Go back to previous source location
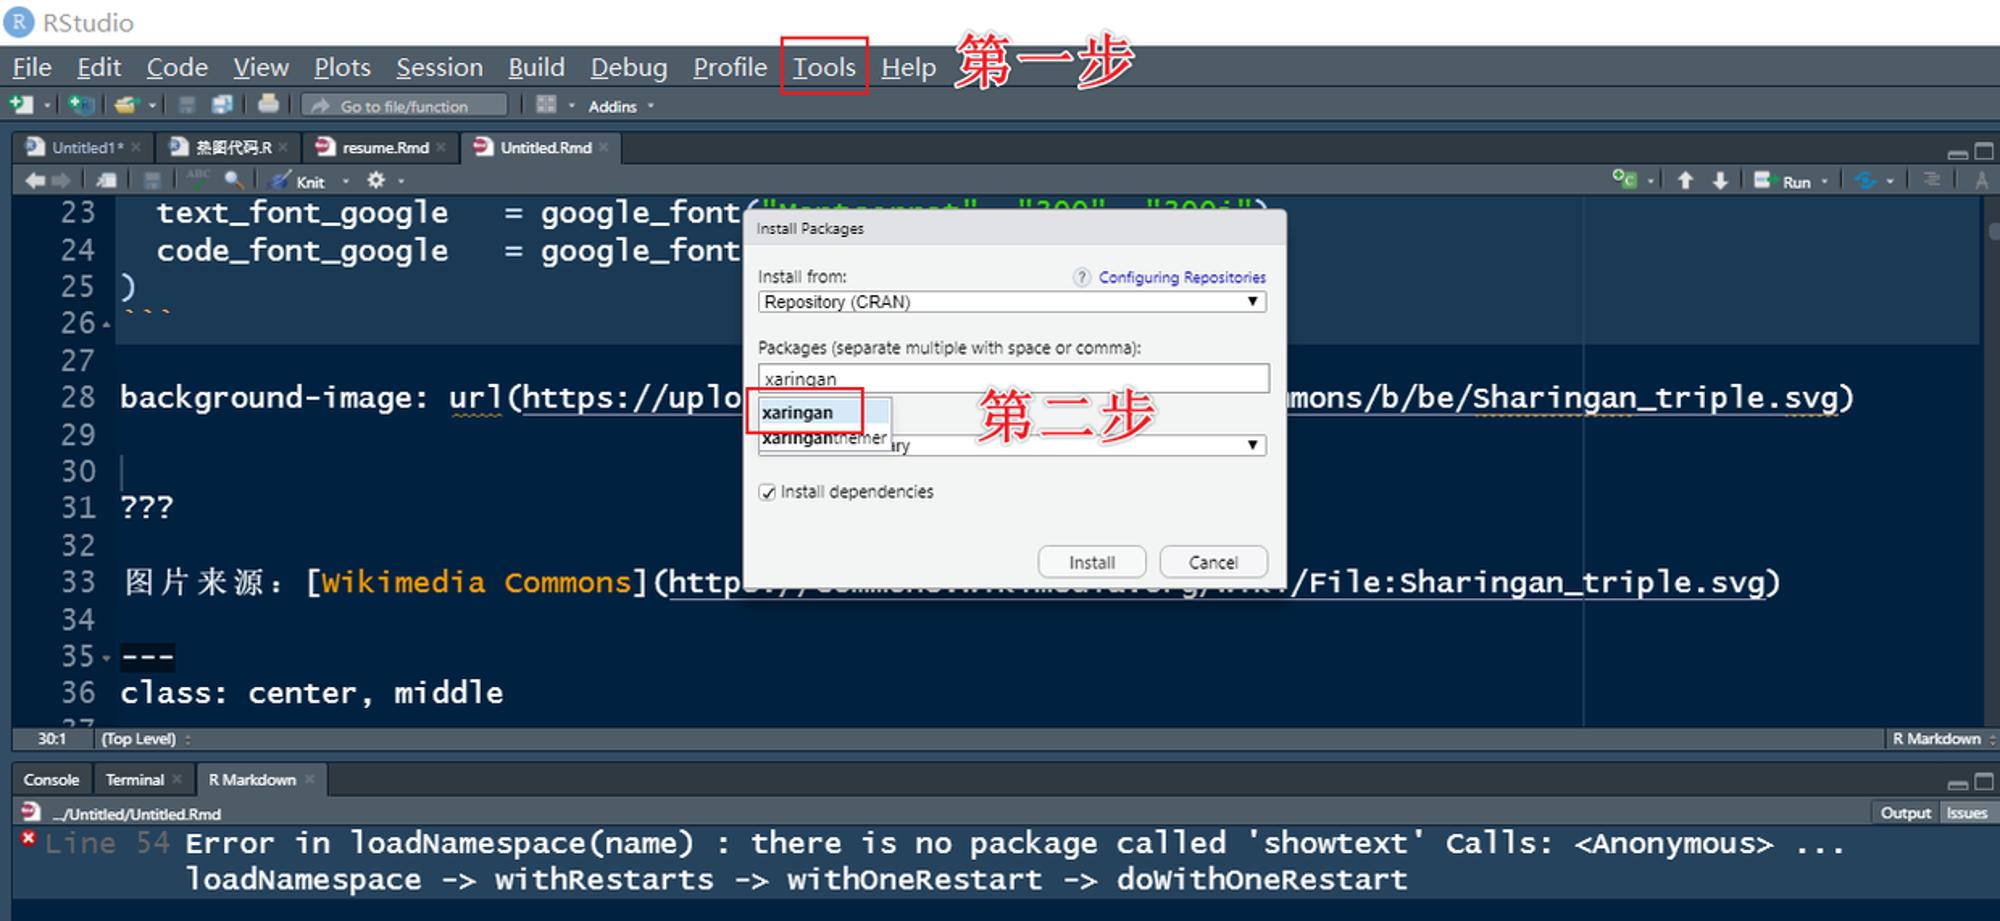Screen dimensions: 2000x921 click(35, 180)
